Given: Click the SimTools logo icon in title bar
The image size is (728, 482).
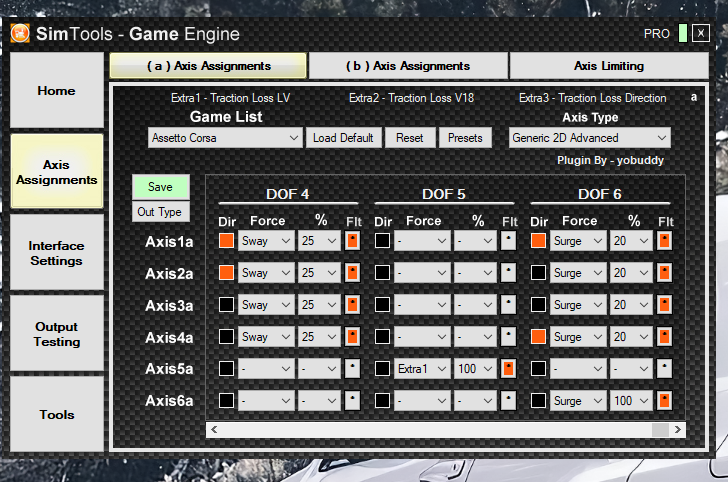Looking at the screenshot, I should pos(20,33).
